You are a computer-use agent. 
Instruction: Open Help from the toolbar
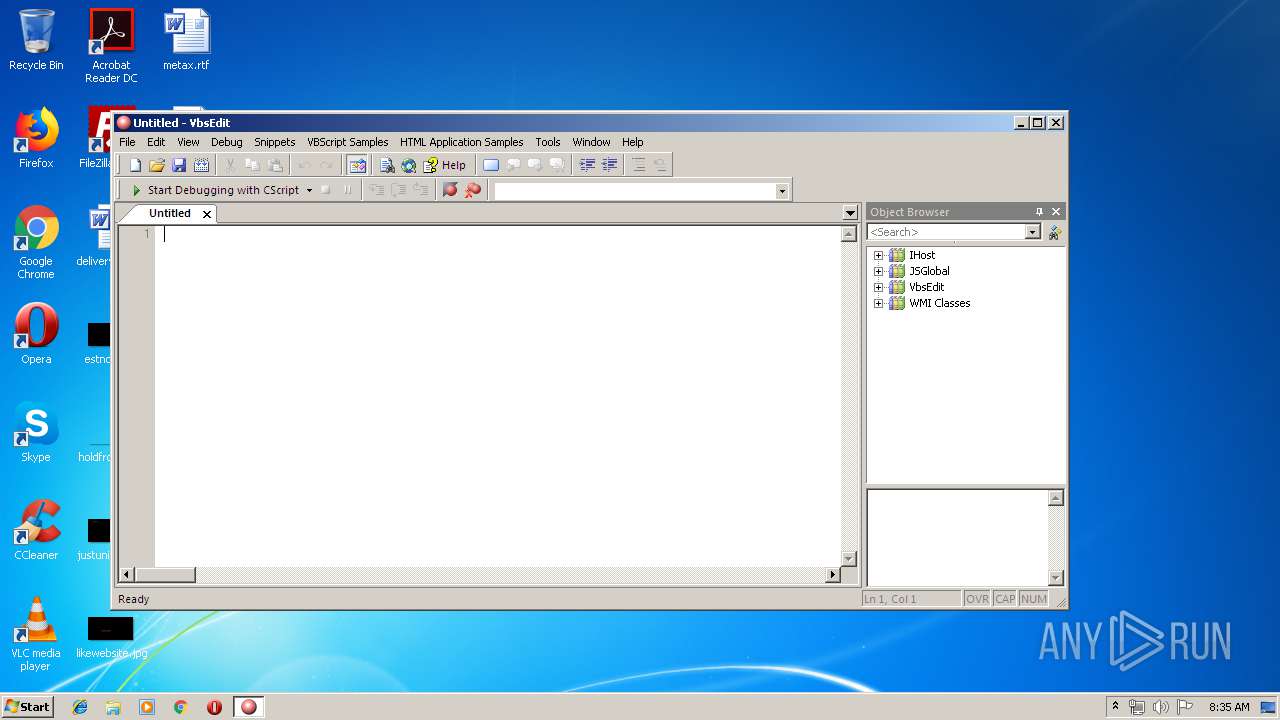tap(445, 165)
